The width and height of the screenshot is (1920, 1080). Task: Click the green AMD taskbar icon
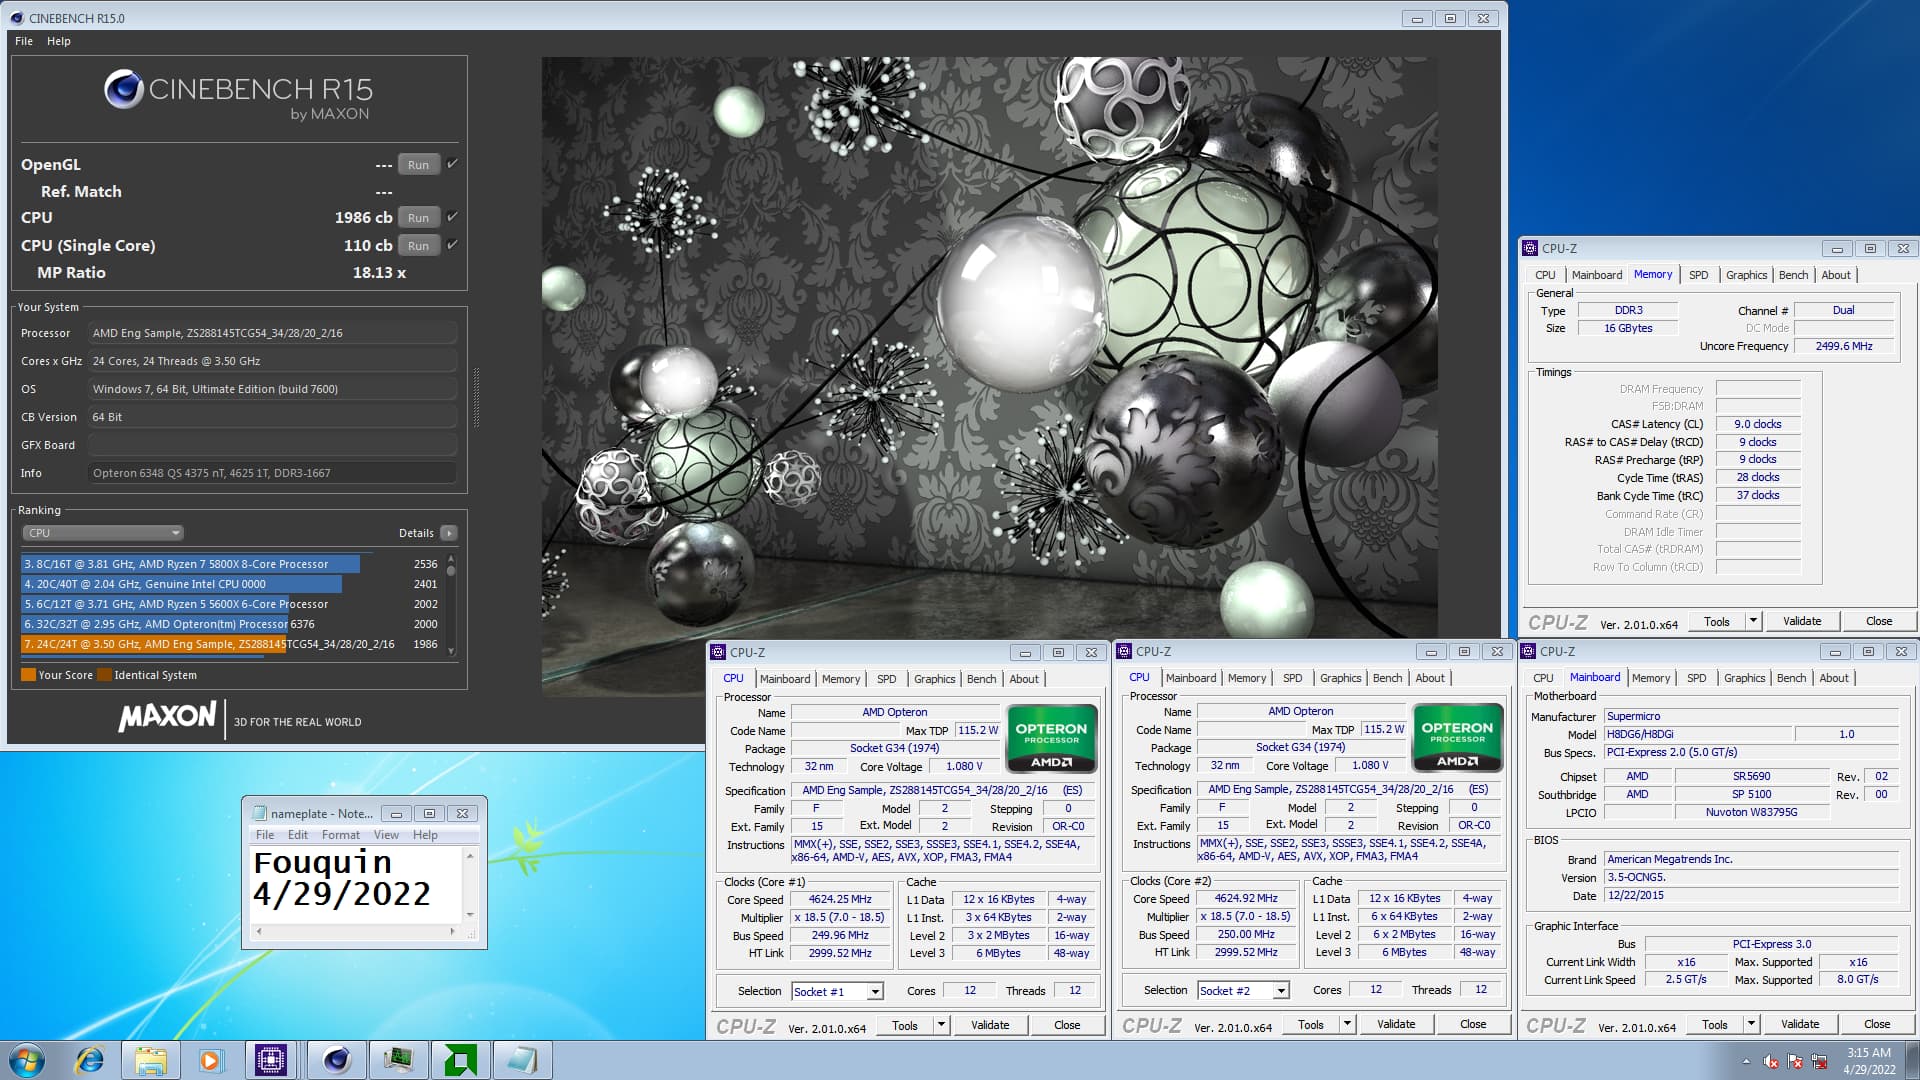[460, 1060]
